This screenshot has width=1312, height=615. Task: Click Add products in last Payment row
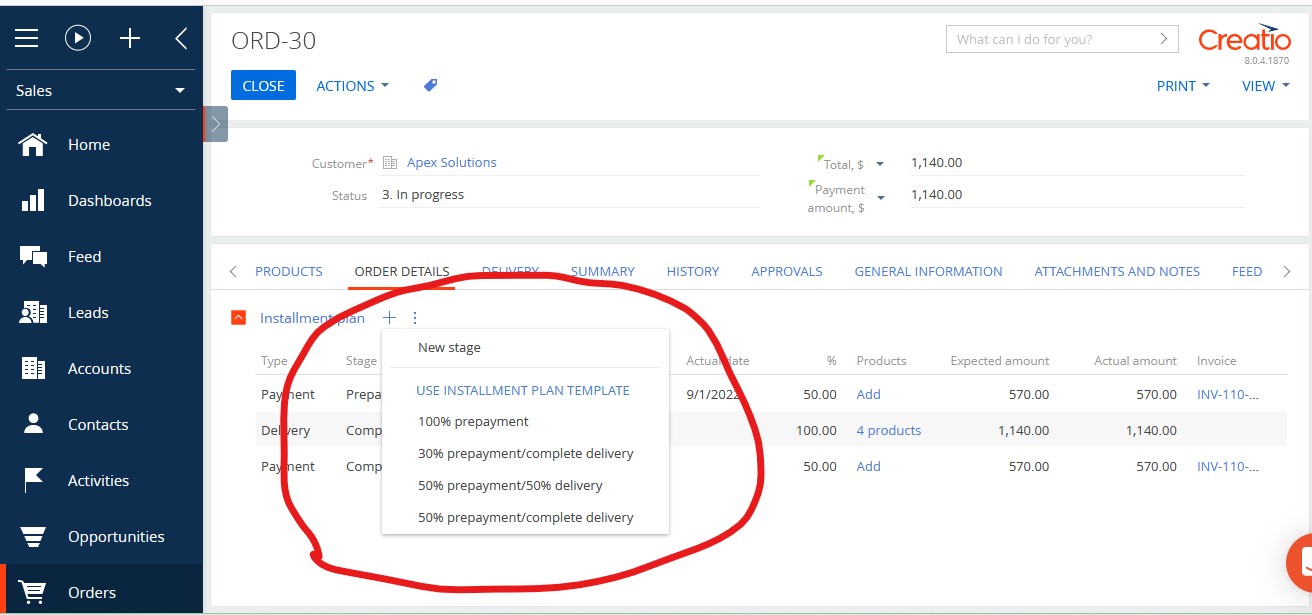coord(868,467)
